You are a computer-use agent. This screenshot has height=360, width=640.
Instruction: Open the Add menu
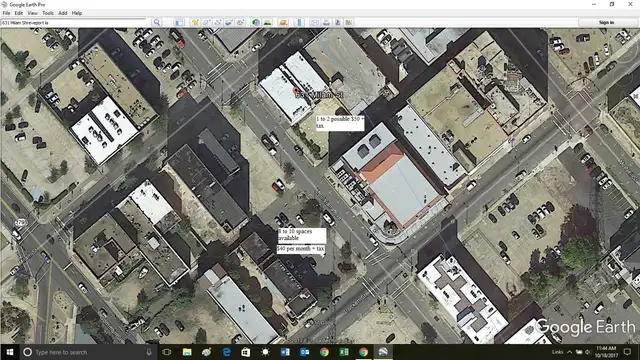pyautogui.click(x=62, y=13)
